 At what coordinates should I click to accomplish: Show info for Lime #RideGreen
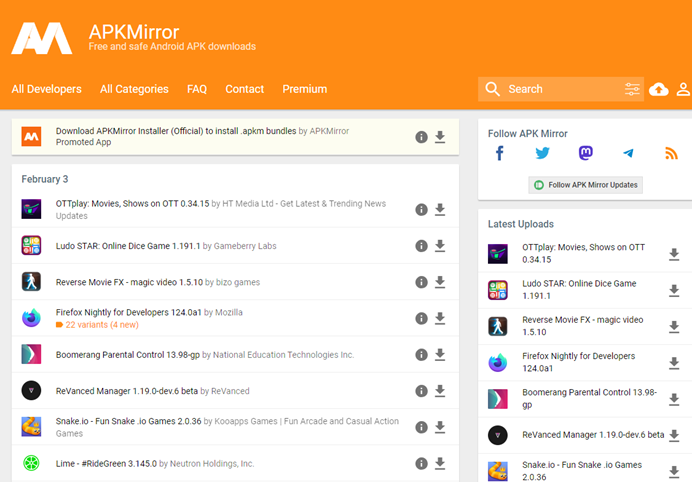[x=421, y=463]
